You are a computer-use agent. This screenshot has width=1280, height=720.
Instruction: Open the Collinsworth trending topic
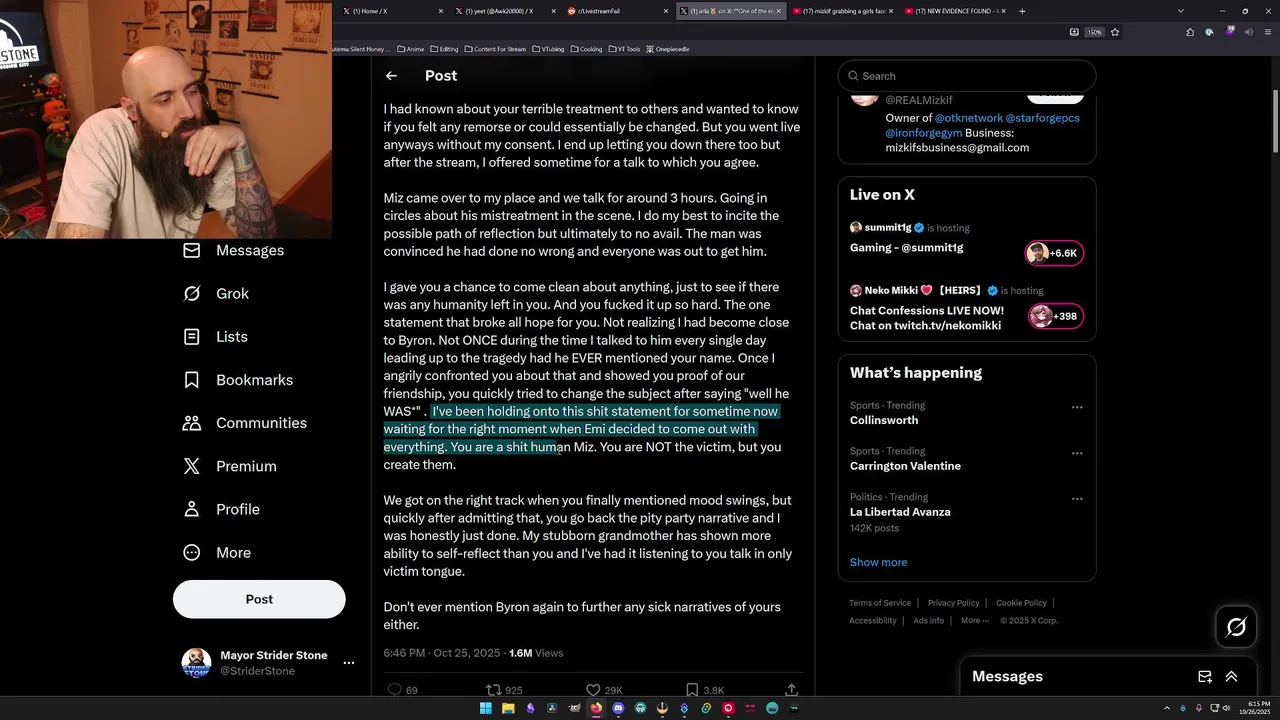(x=884, y=421)
